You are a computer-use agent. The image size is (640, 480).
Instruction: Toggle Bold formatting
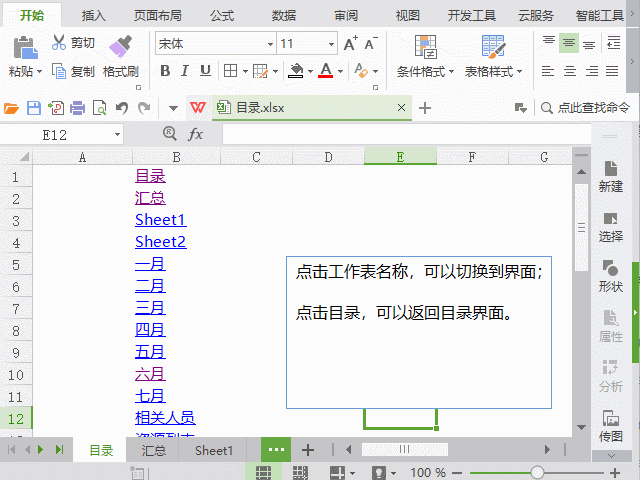165,71
